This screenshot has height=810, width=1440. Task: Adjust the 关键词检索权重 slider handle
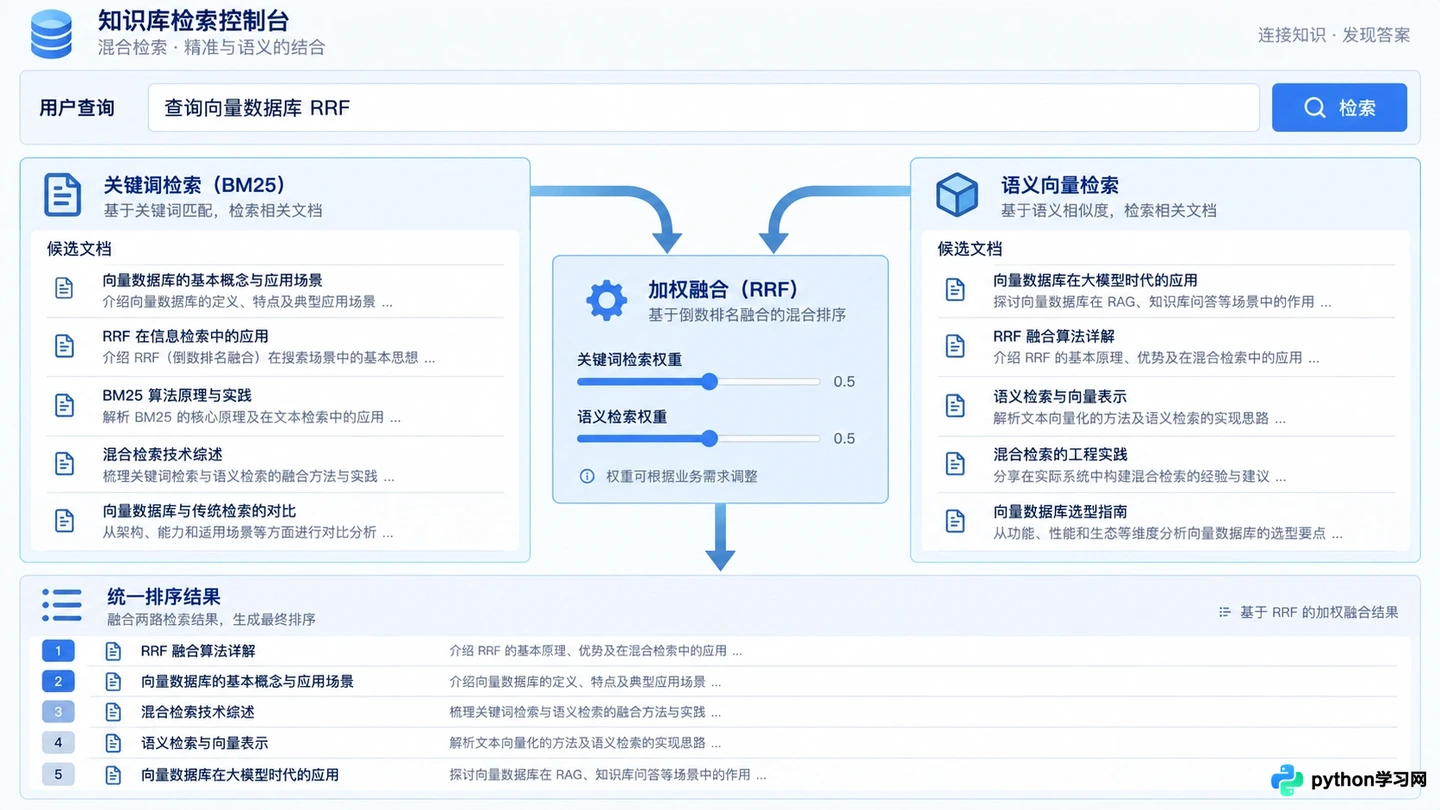709,381
